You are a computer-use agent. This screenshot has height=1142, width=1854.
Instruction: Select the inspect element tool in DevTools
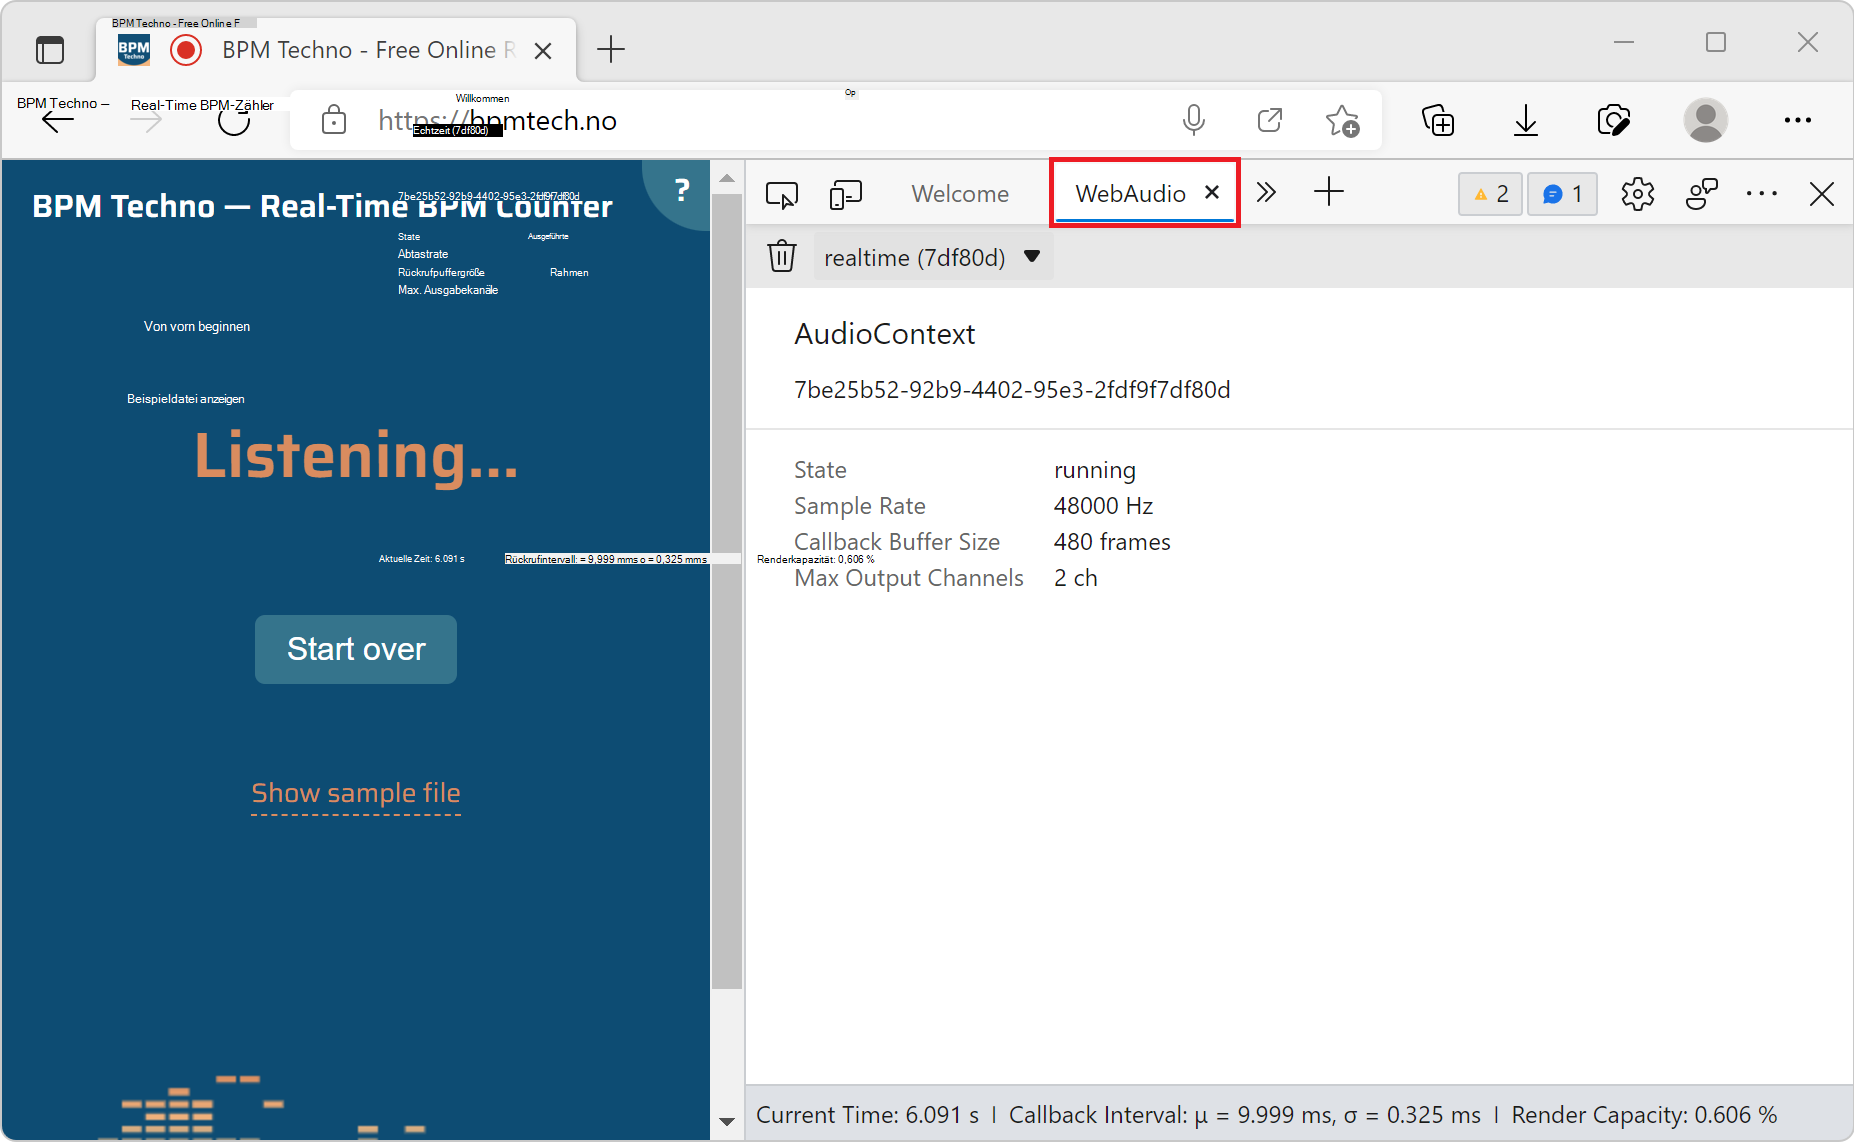pyautogui.click(x=783, y=193)
